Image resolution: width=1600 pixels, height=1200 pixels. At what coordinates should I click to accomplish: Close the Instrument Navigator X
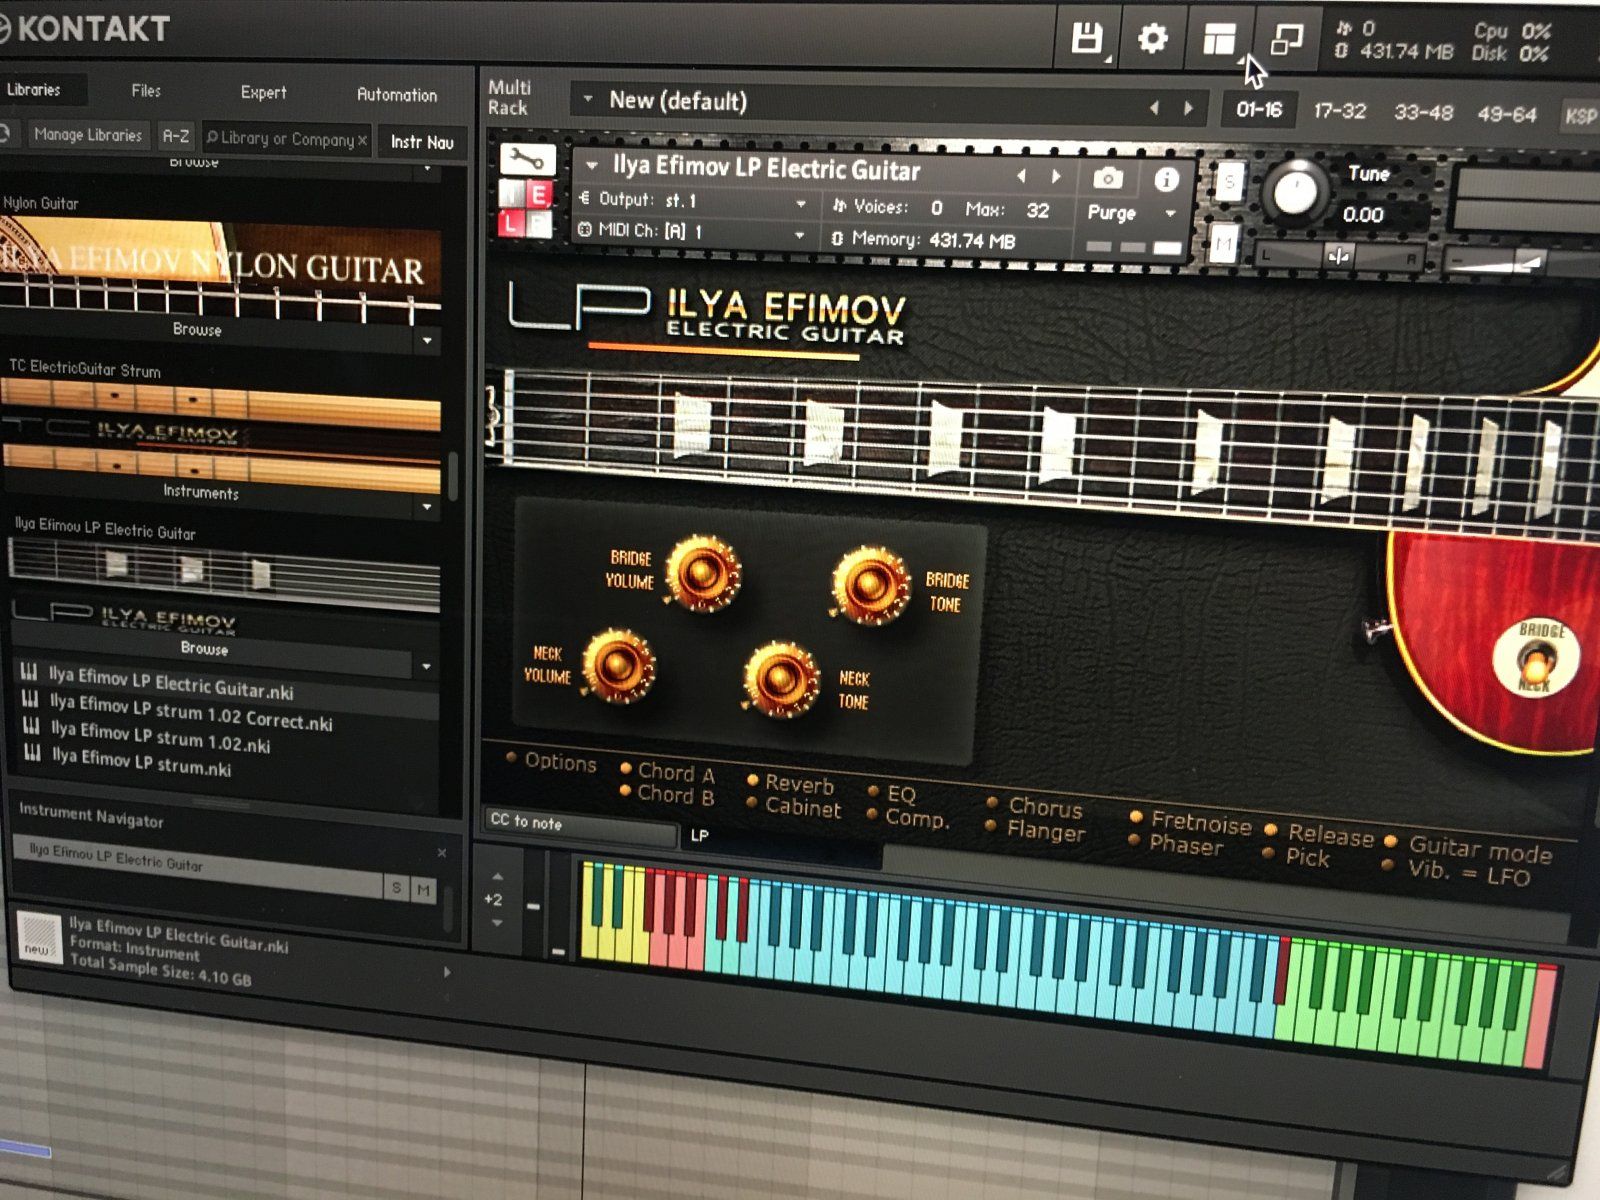pos(441,853)
